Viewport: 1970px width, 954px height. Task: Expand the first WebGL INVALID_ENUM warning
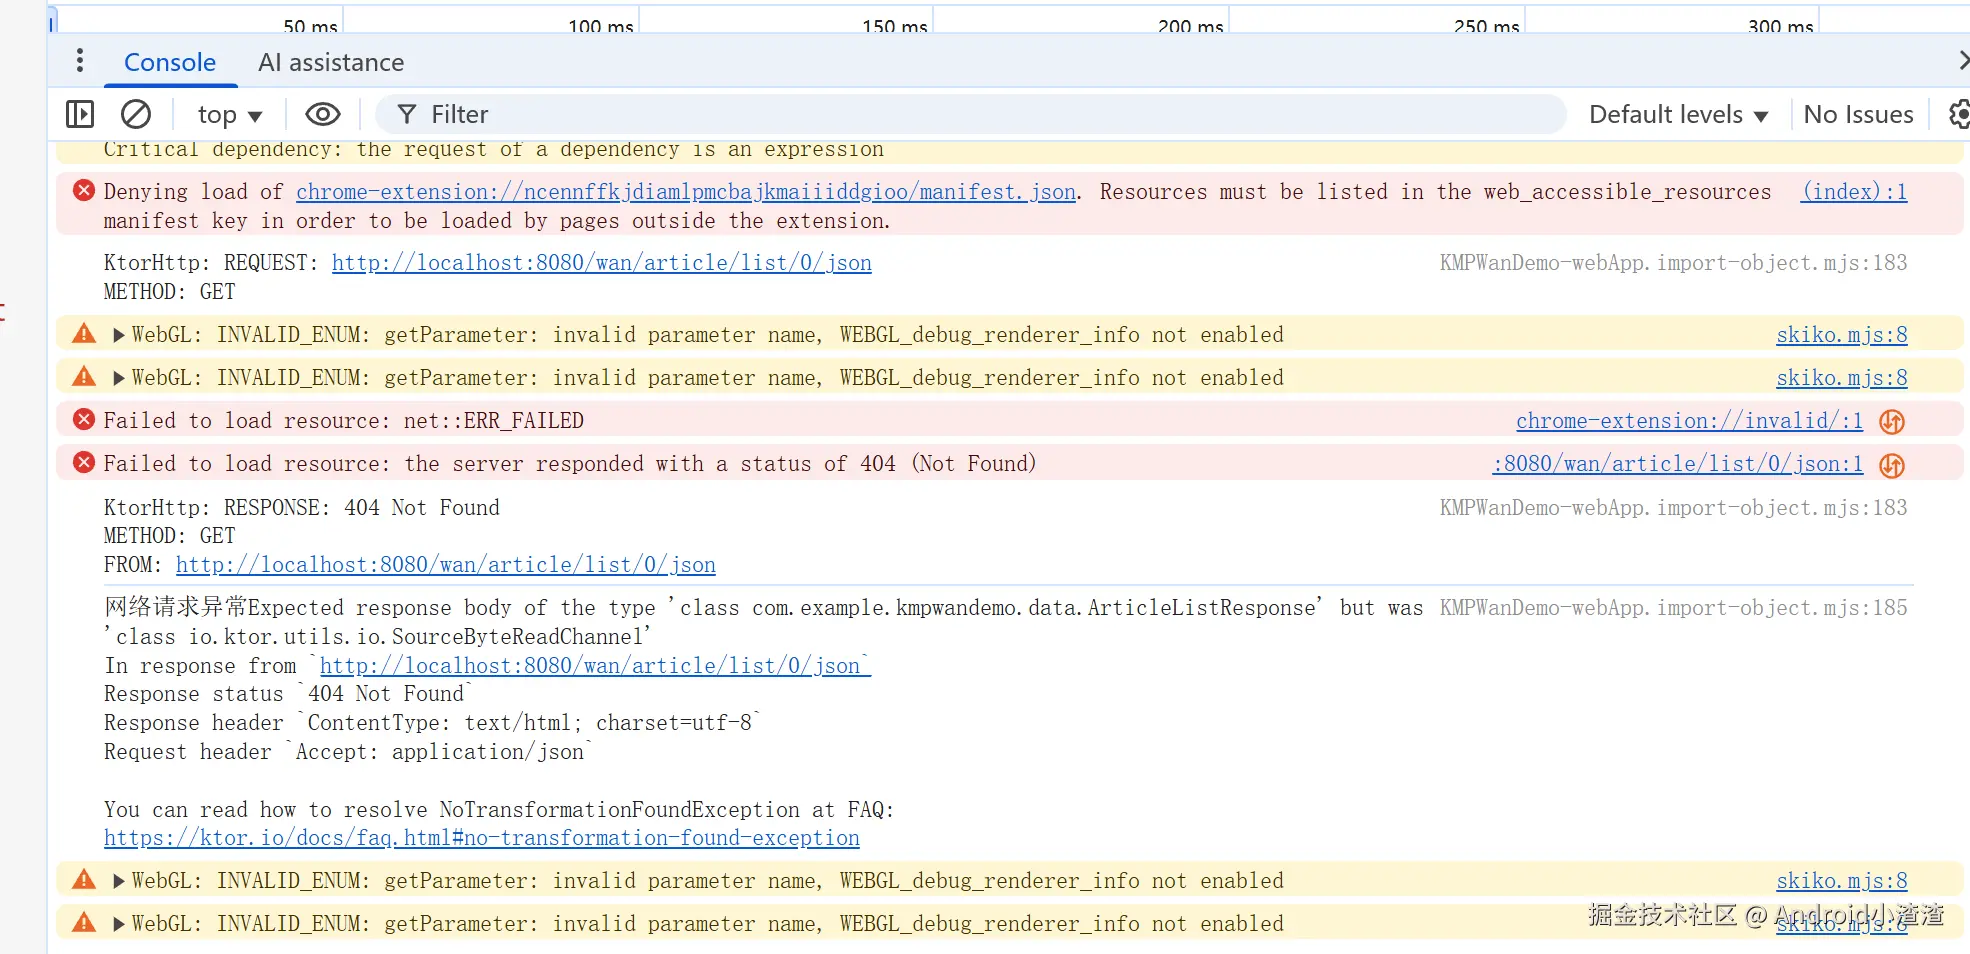[x=119, y=335]
